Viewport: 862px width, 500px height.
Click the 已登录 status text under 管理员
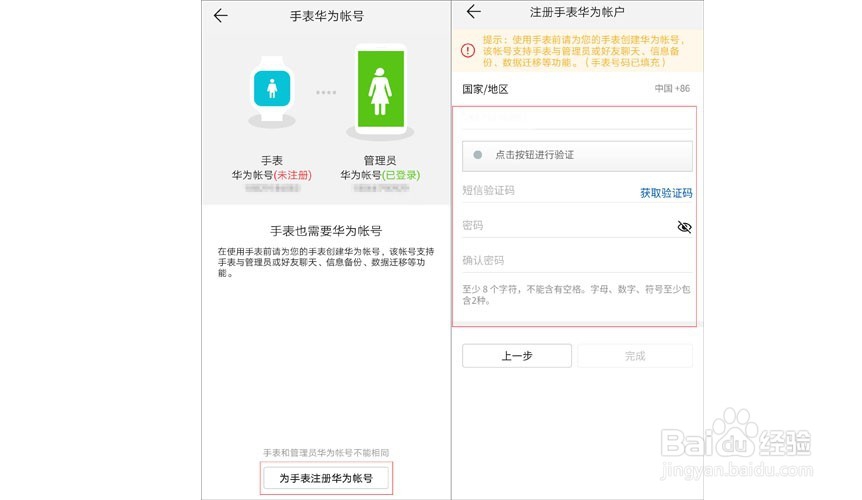coord(401,175)
